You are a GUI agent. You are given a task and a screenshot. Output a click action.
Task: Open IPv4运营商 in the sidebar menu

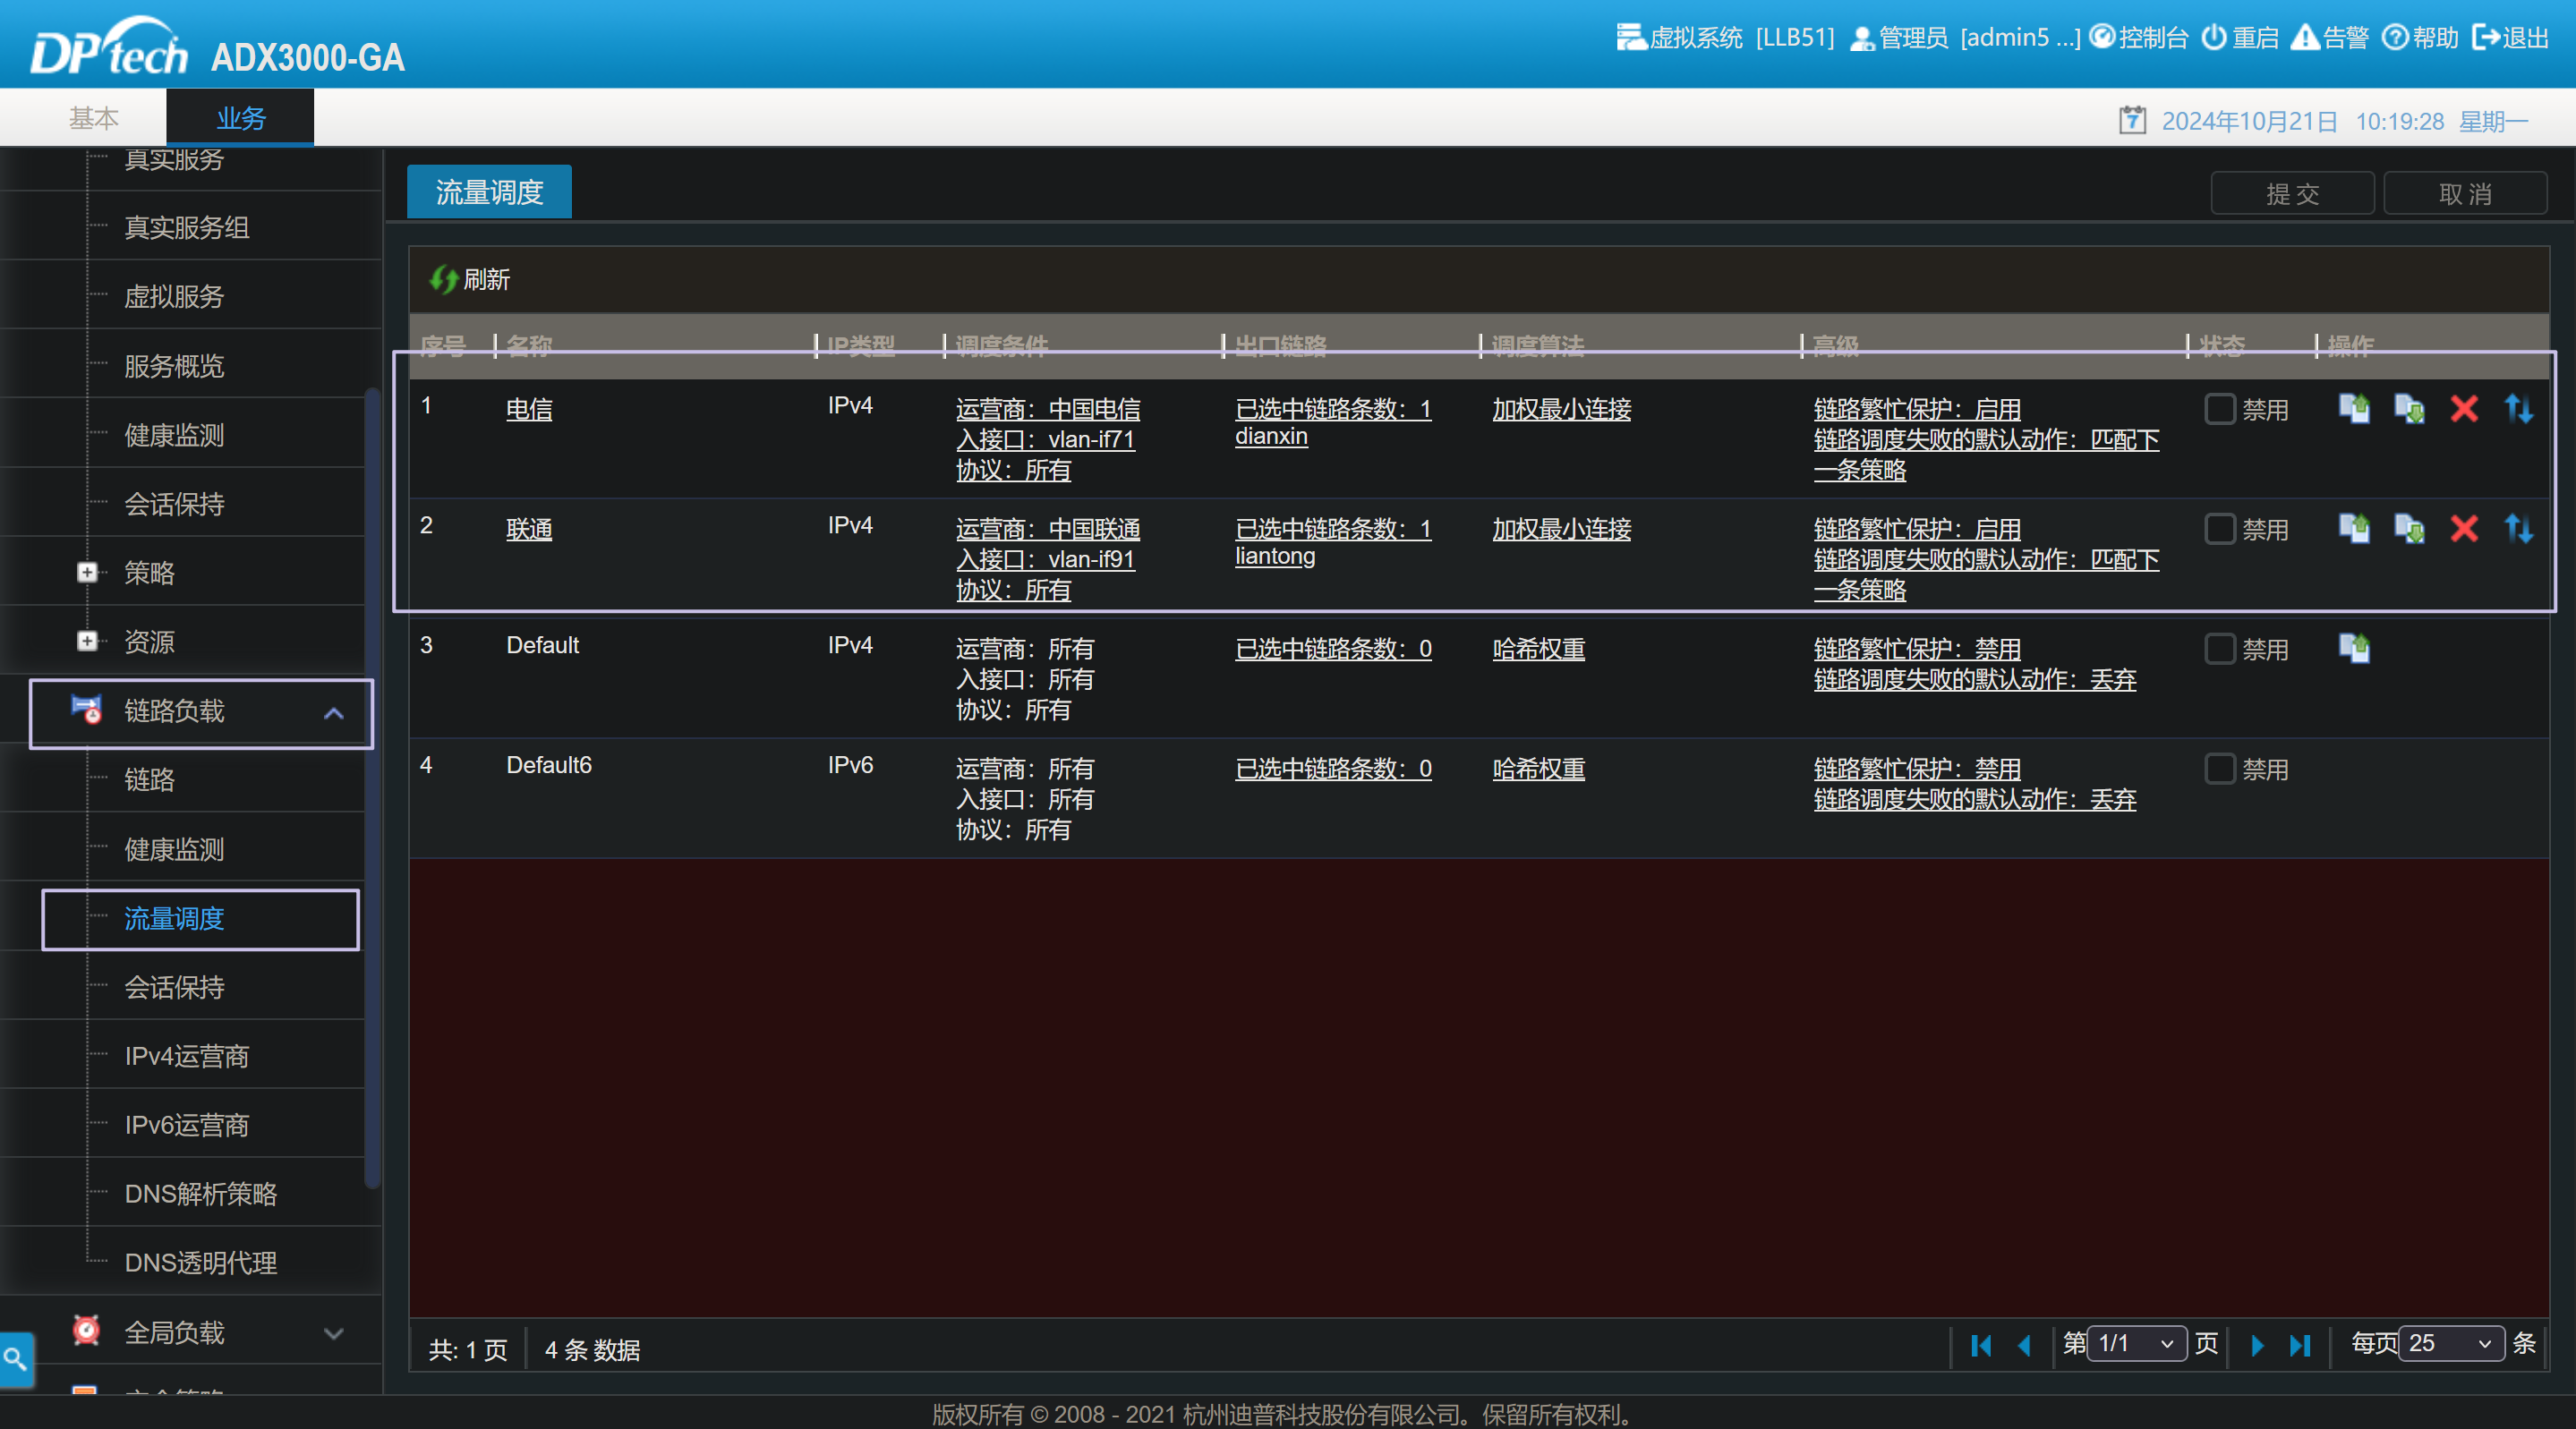(186, 1056)
